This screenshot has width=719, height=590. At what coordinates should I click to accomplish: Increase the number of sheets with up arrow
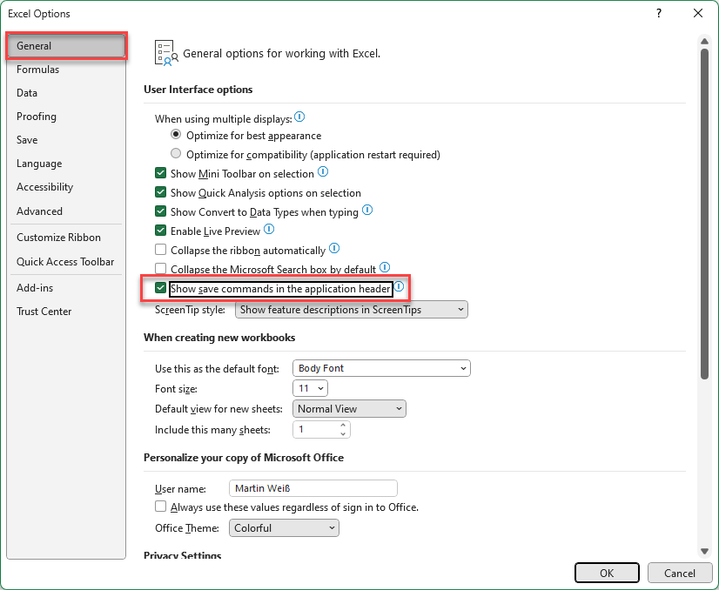(x=343, y=425)
